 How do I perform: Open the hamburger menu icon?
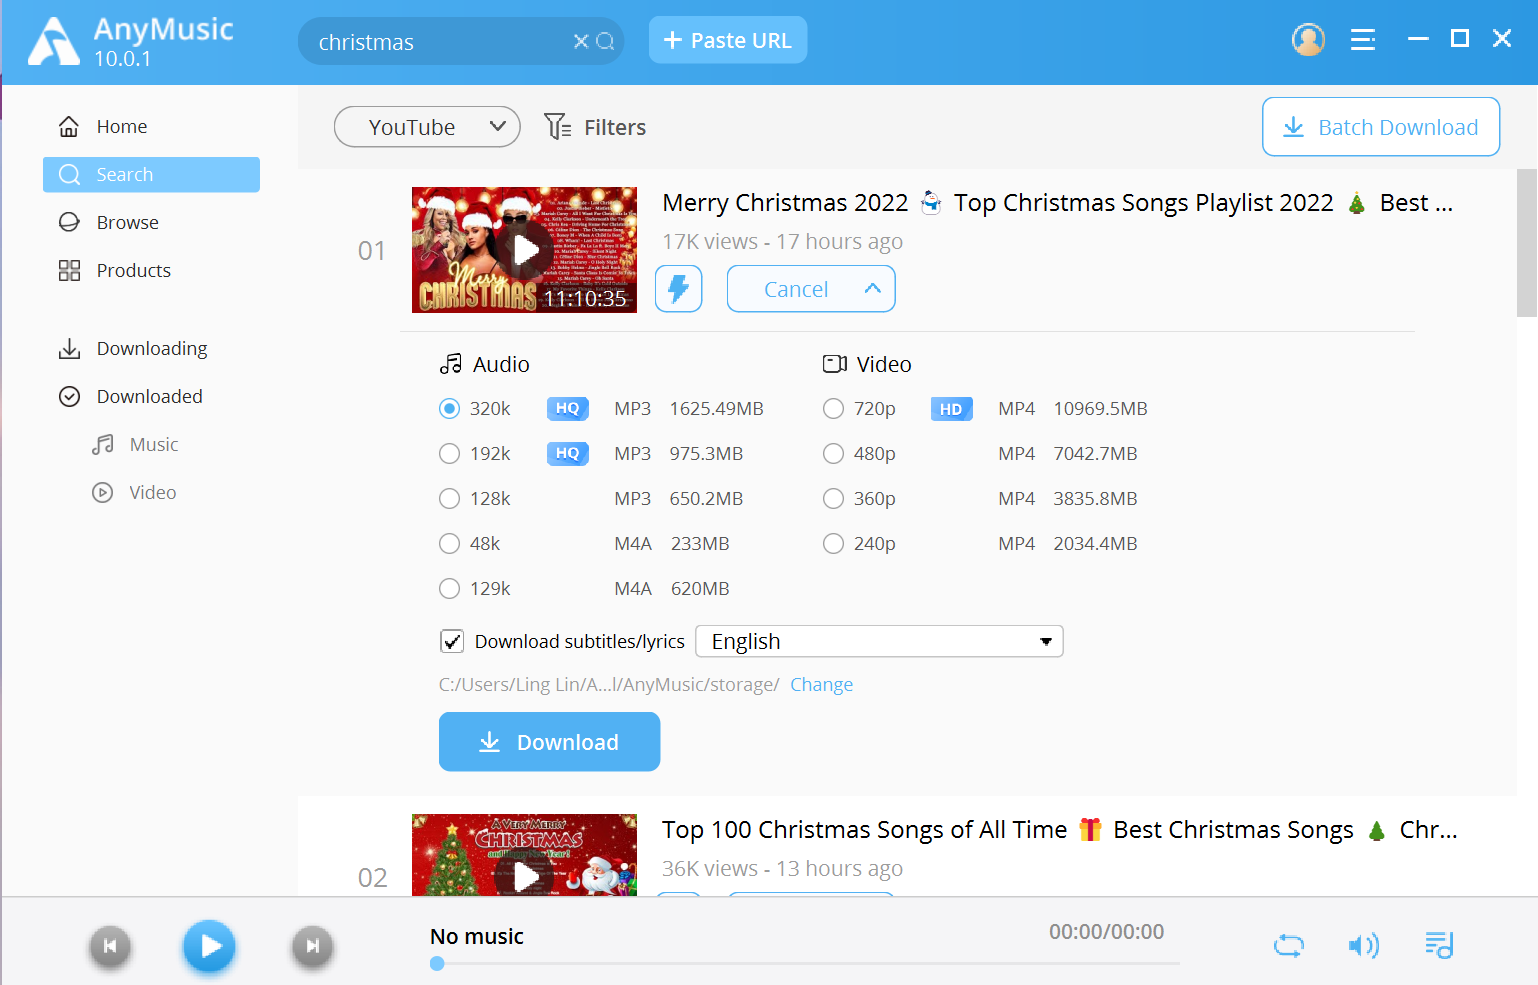click(1362, 40)
